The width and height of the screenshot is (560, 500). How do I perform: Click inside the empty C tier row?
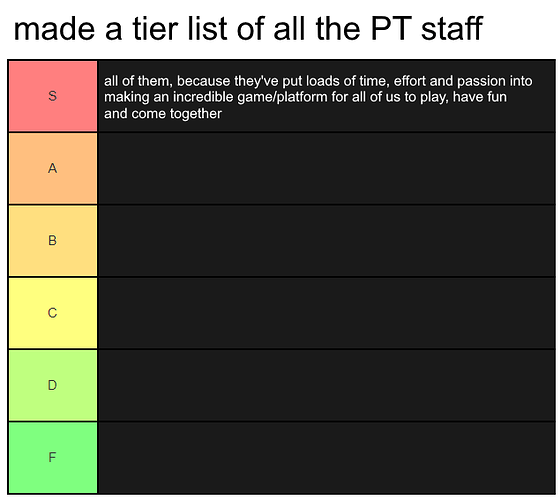[326, 313]
